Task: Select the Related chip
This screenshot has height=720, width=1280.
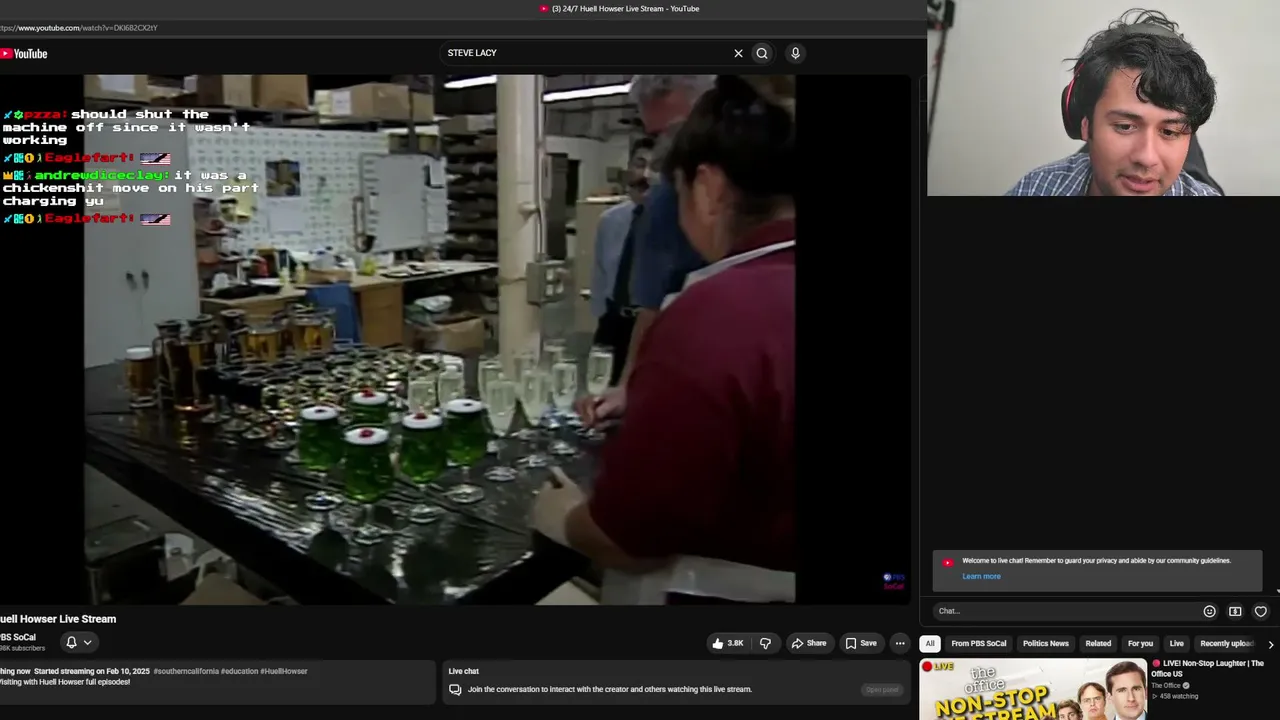Action: [x=1098, y=644]
